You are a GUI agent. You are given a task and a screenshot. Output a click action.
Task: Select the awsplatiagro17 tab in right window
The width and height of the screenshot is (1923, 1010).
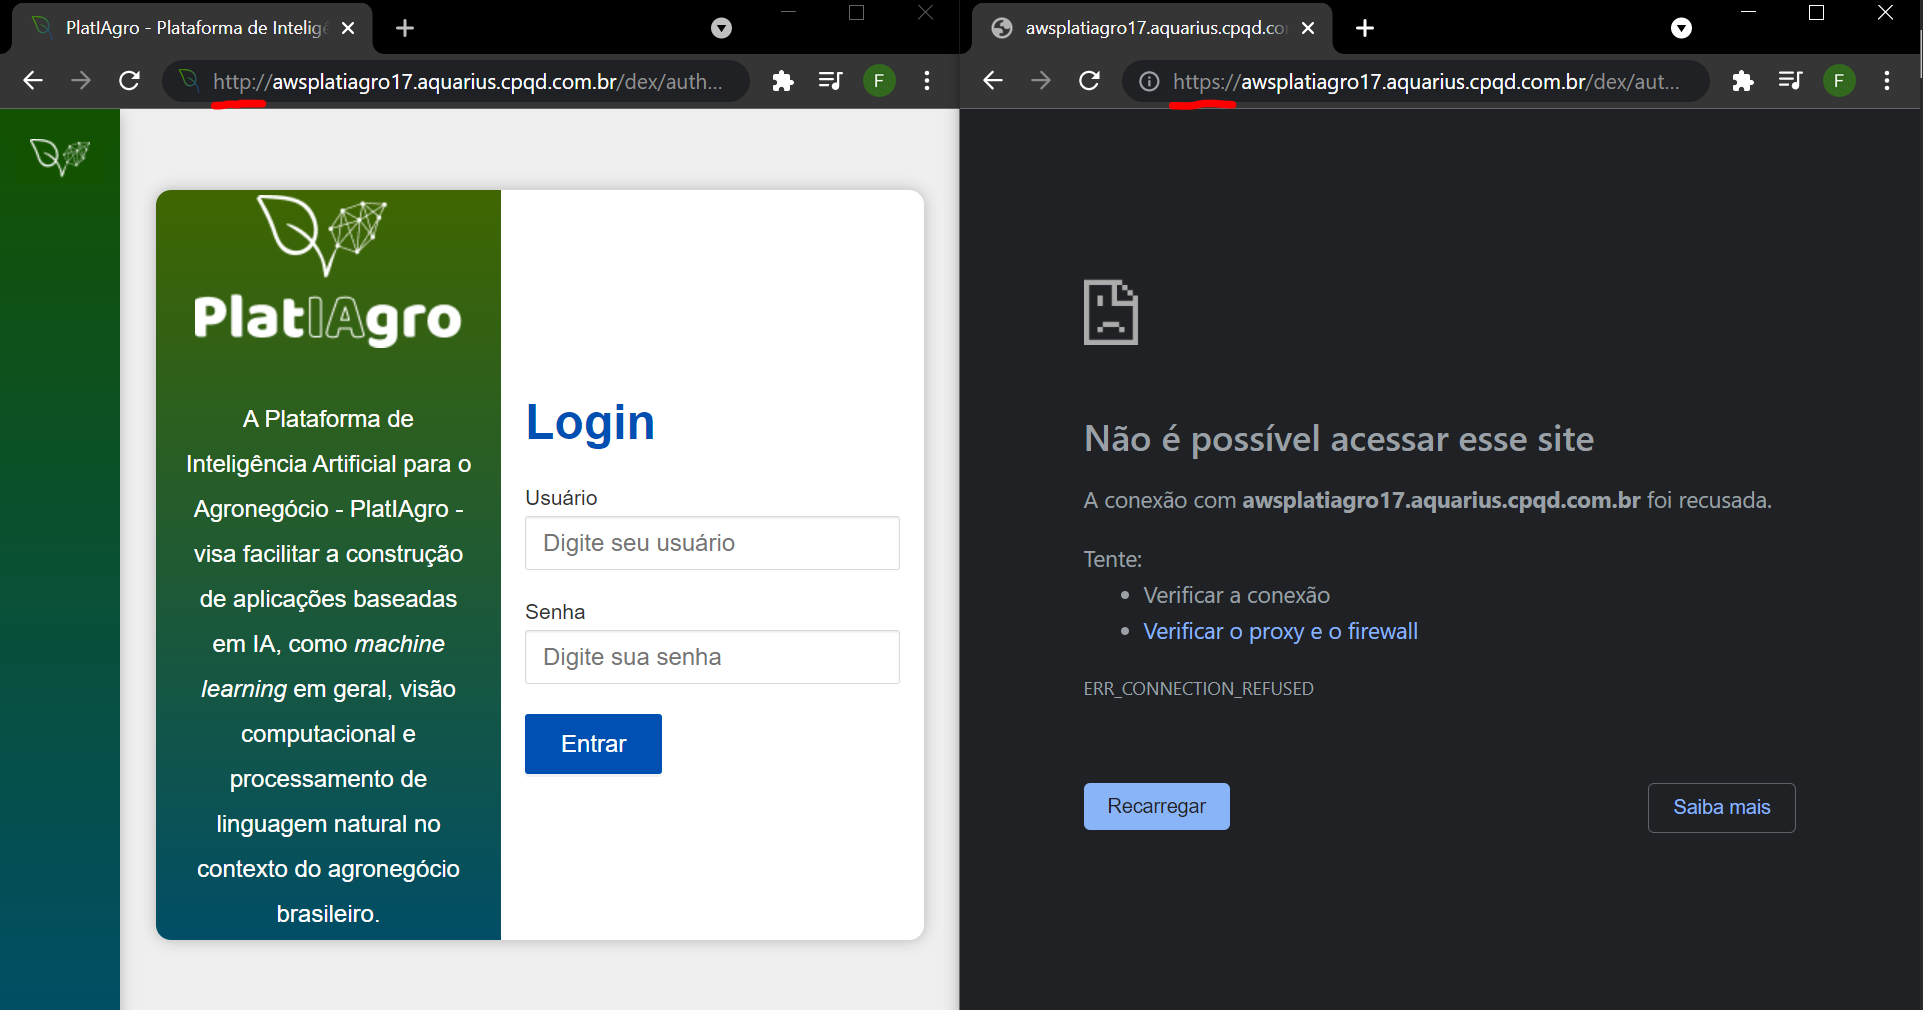(1152, 28)
